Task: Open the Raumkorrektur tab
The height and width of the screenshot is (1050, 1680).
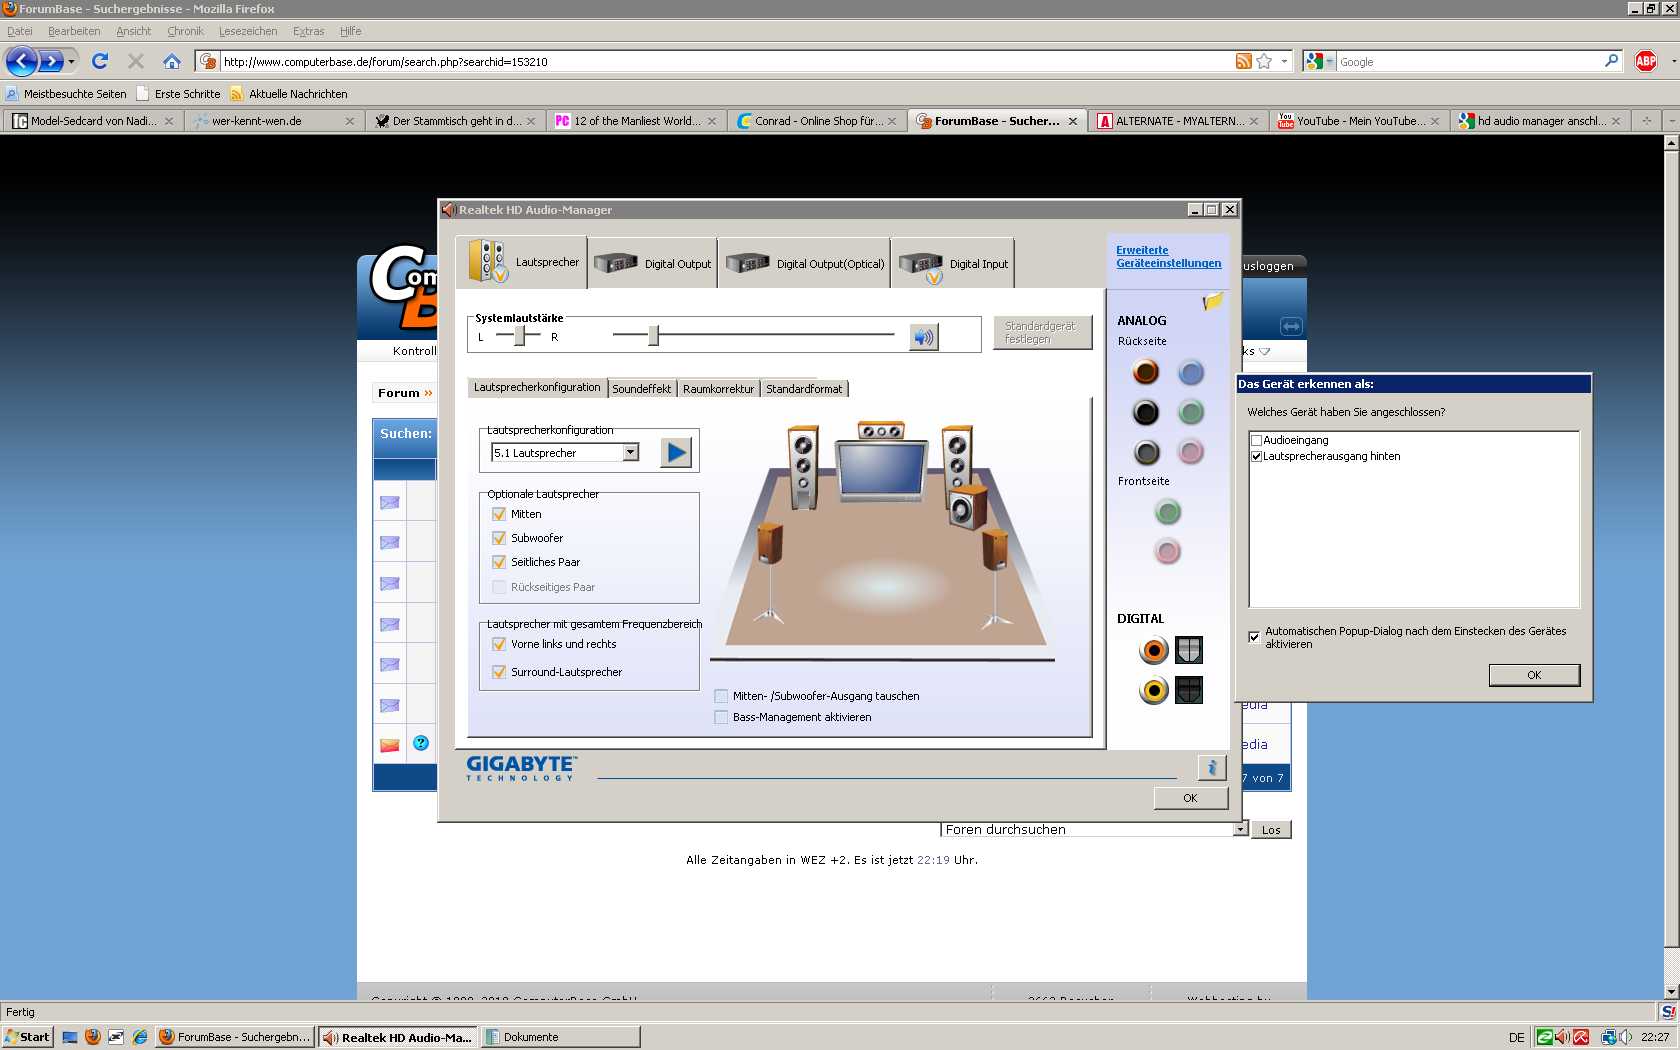Action: pos(718,389)
